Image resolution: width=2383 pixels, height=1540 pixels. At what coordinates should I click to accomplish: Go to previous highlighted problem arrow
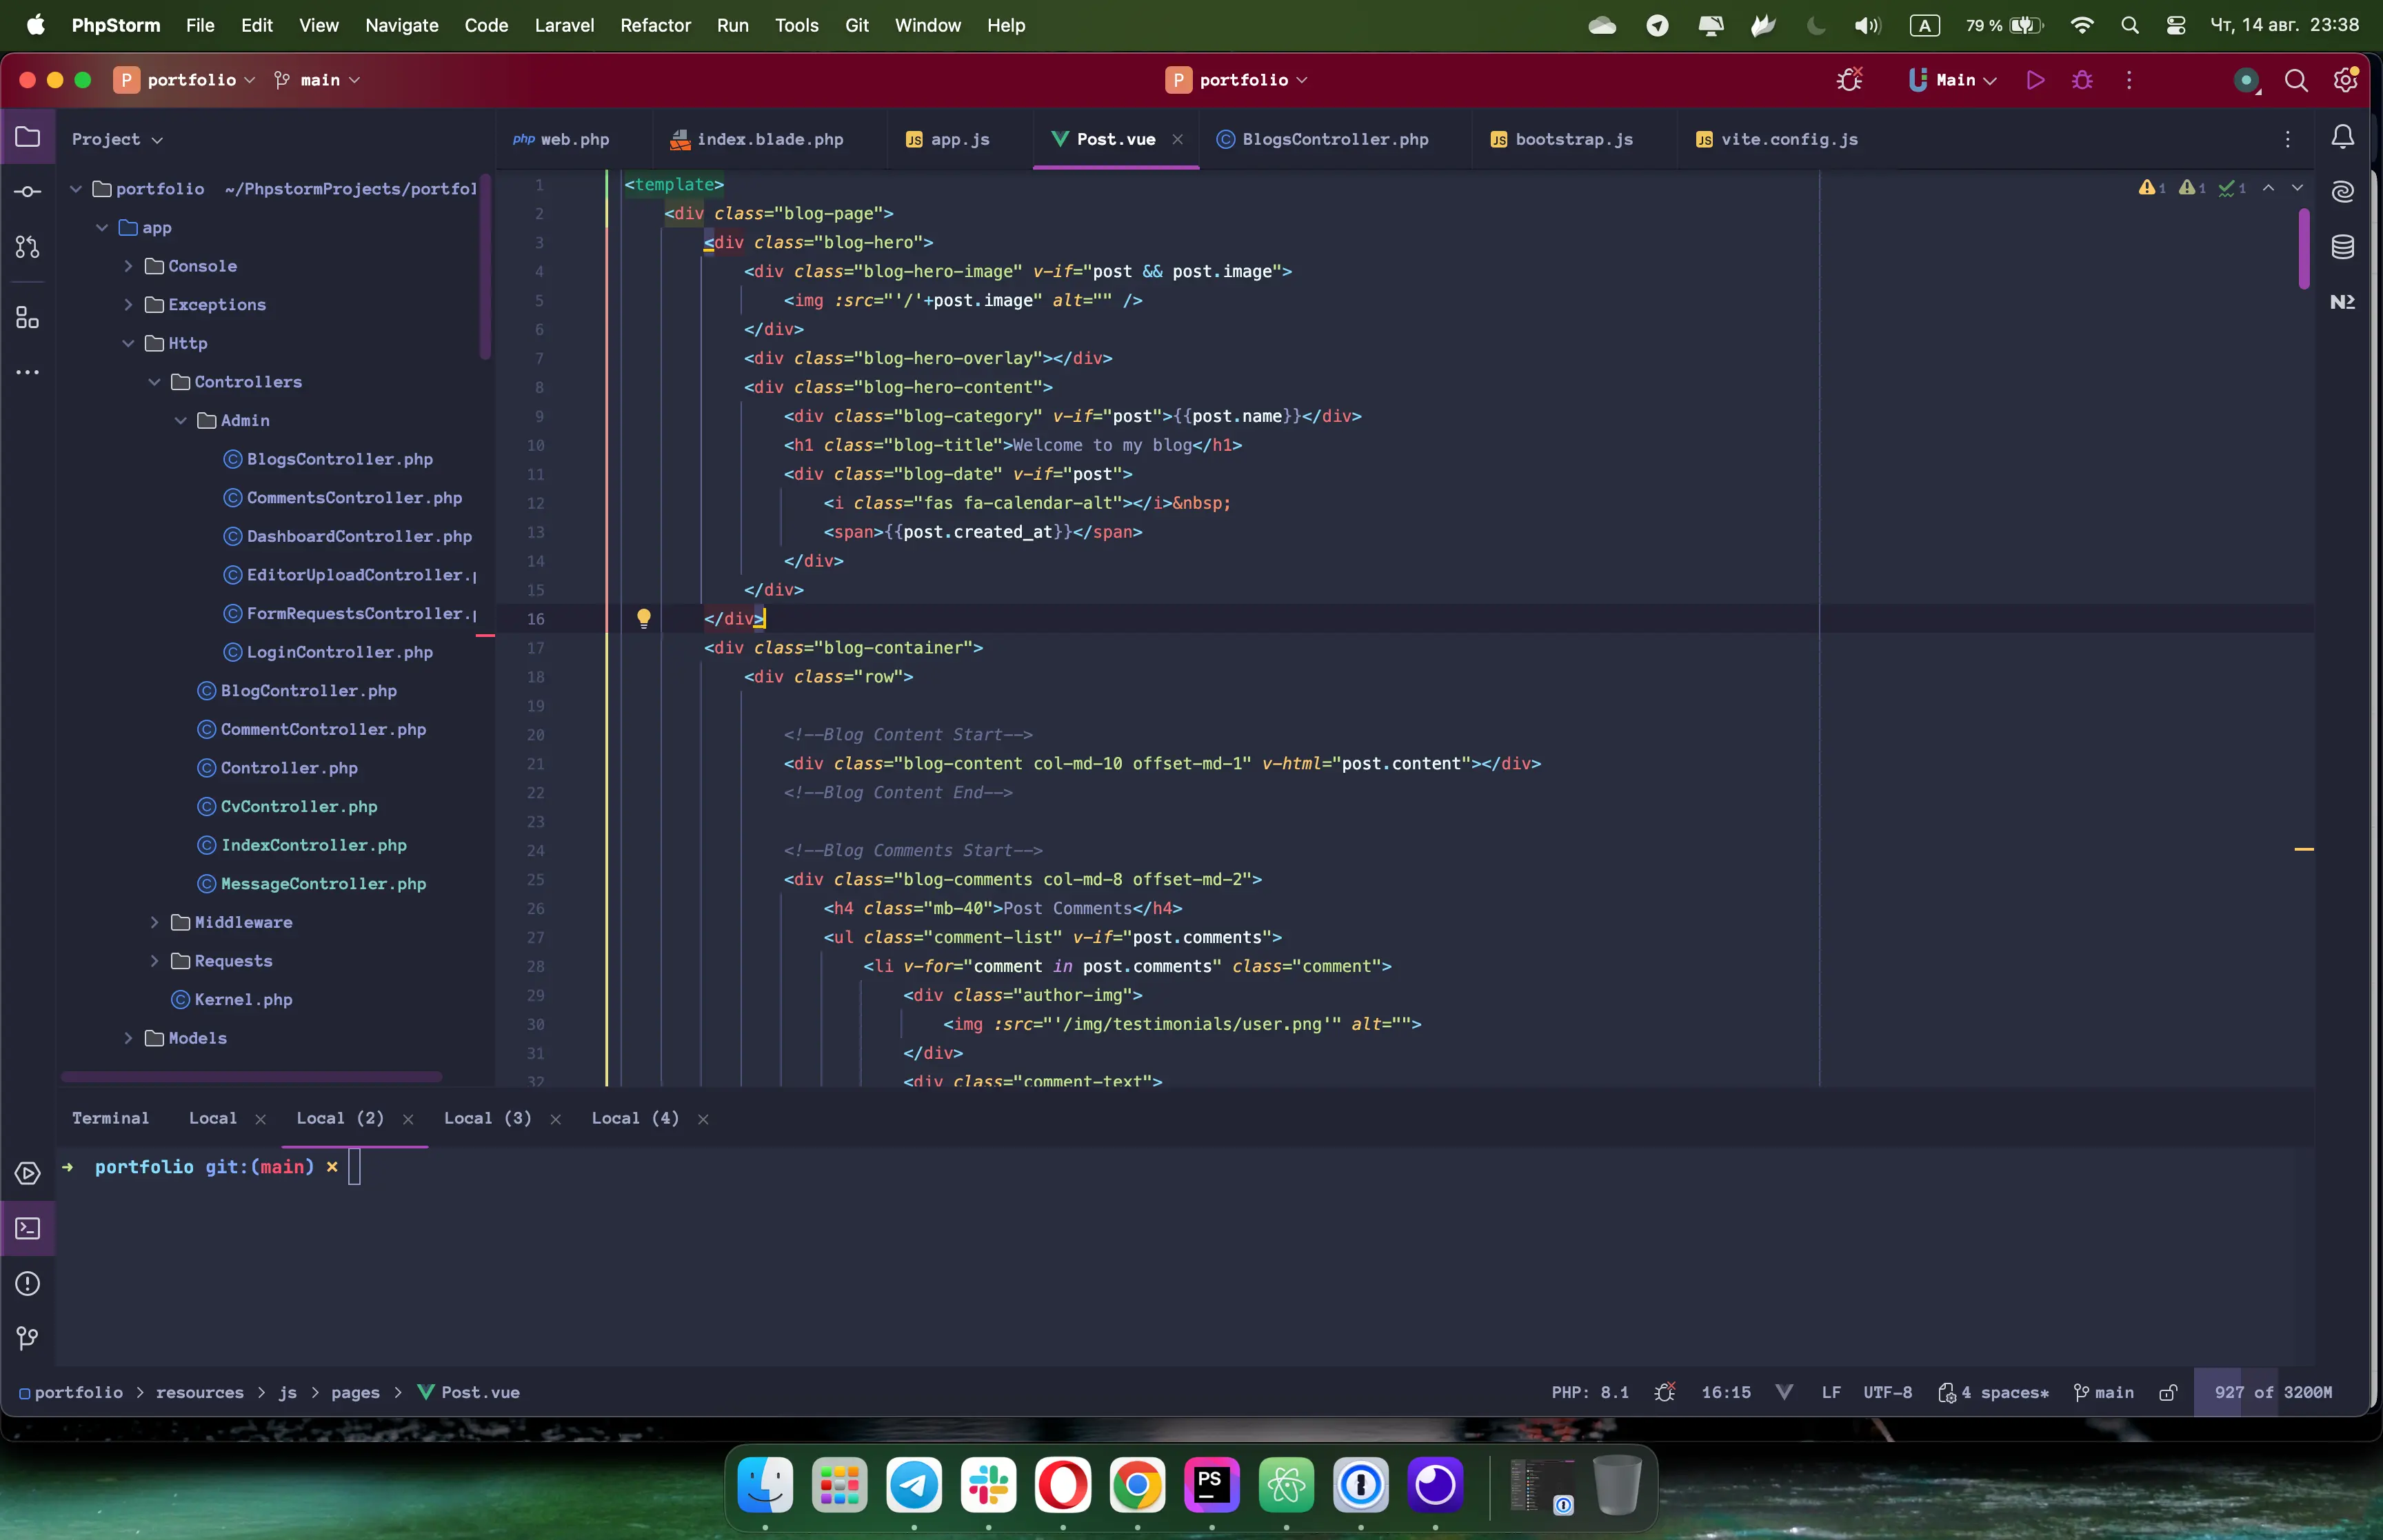click(2269, 188)
